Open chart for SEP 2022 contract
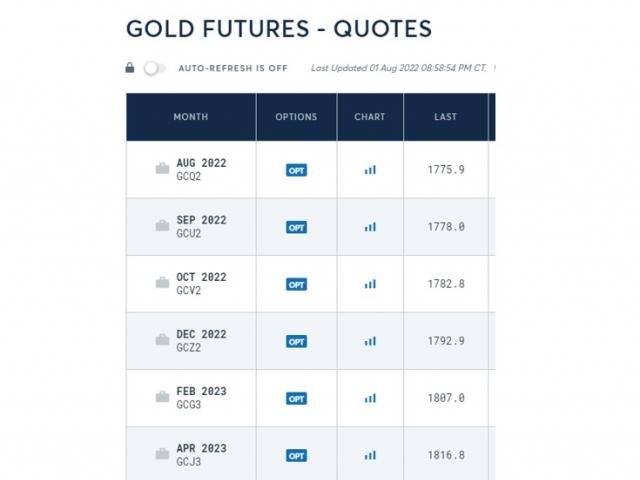This screenshot has width=640, height=480. (370, 227)
